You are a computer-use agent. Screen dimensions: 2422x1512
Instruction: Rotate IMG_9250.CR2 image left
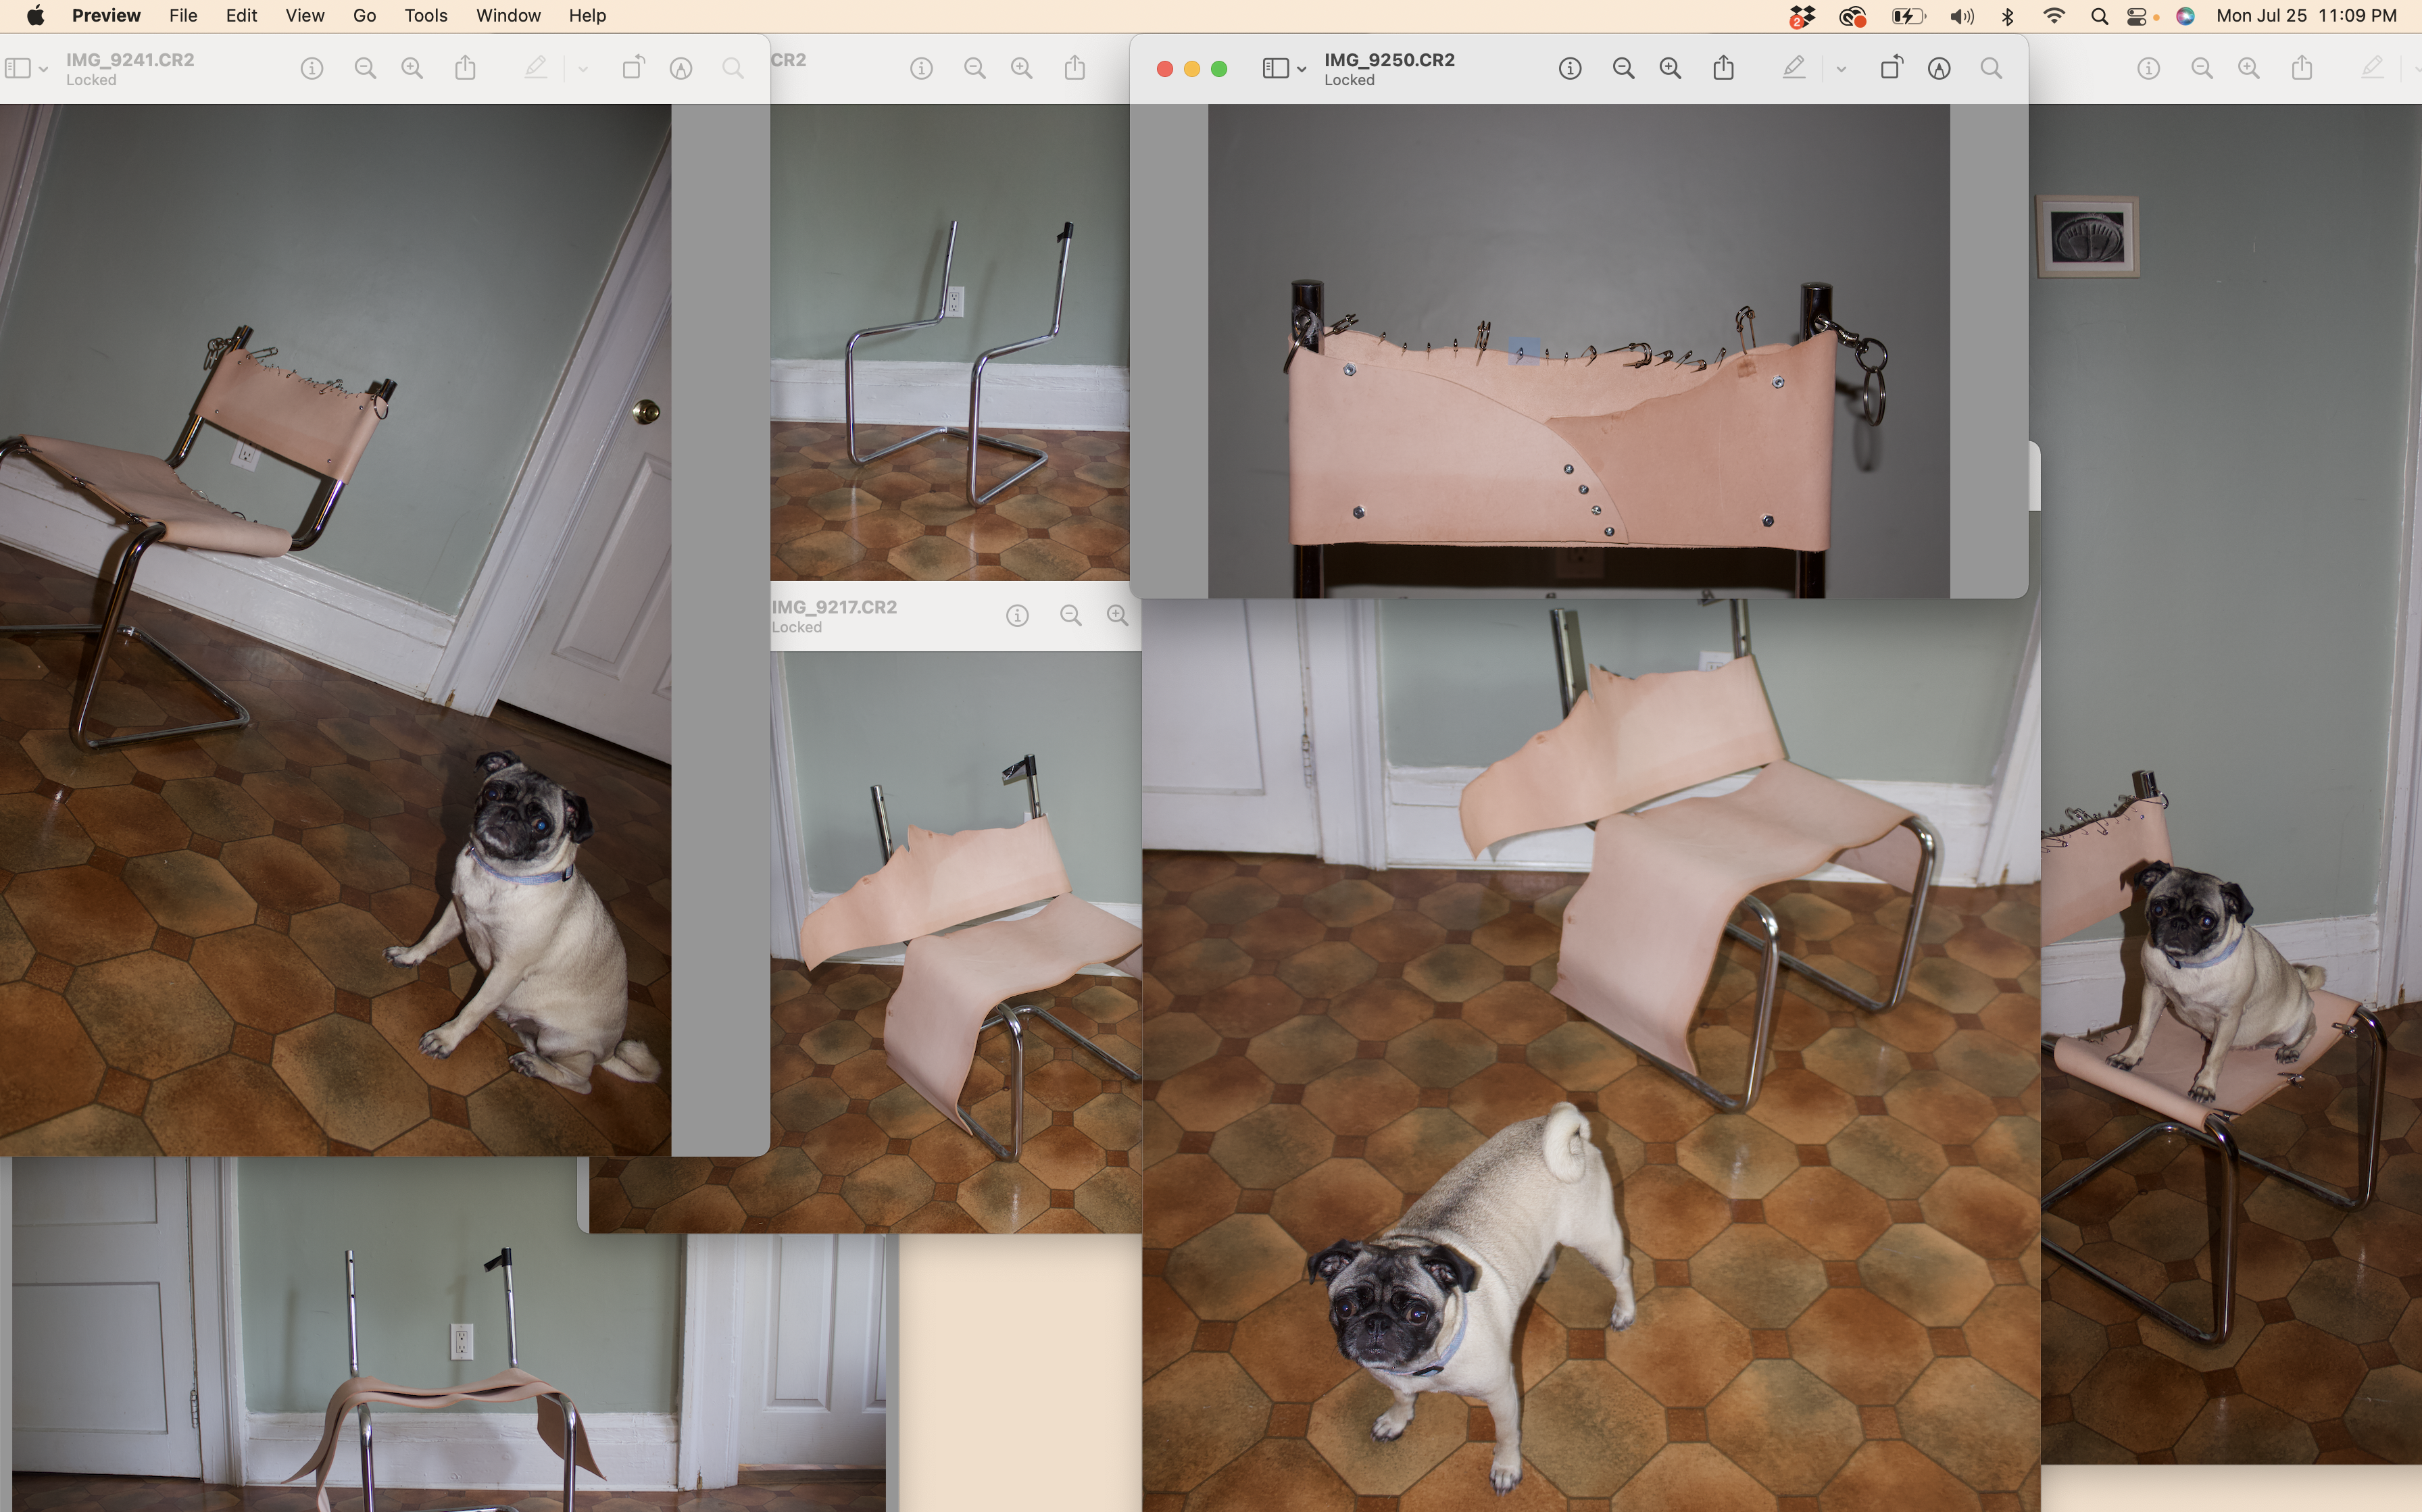coord(1890,68)
